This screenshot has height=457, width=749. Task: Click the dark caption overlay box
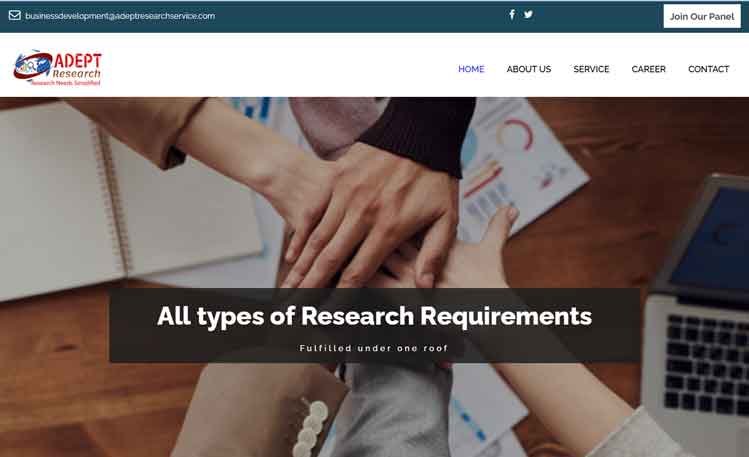(x=374, y=325)
